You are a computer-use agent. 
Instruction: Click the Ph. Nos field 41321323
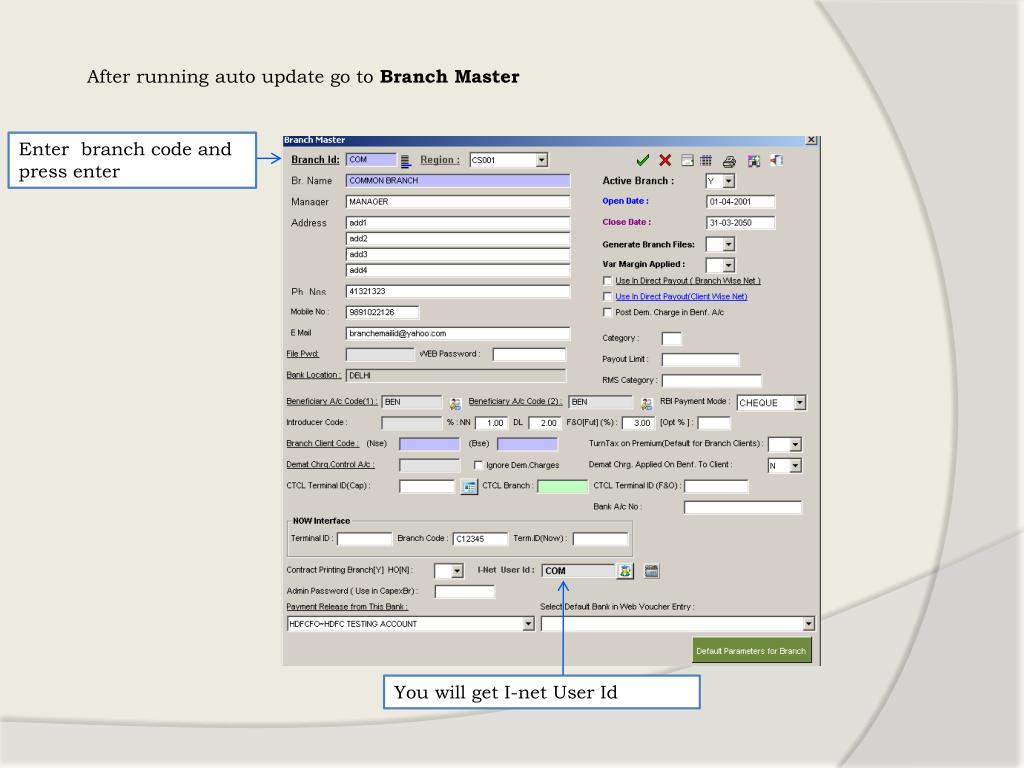tap(458, 291)
